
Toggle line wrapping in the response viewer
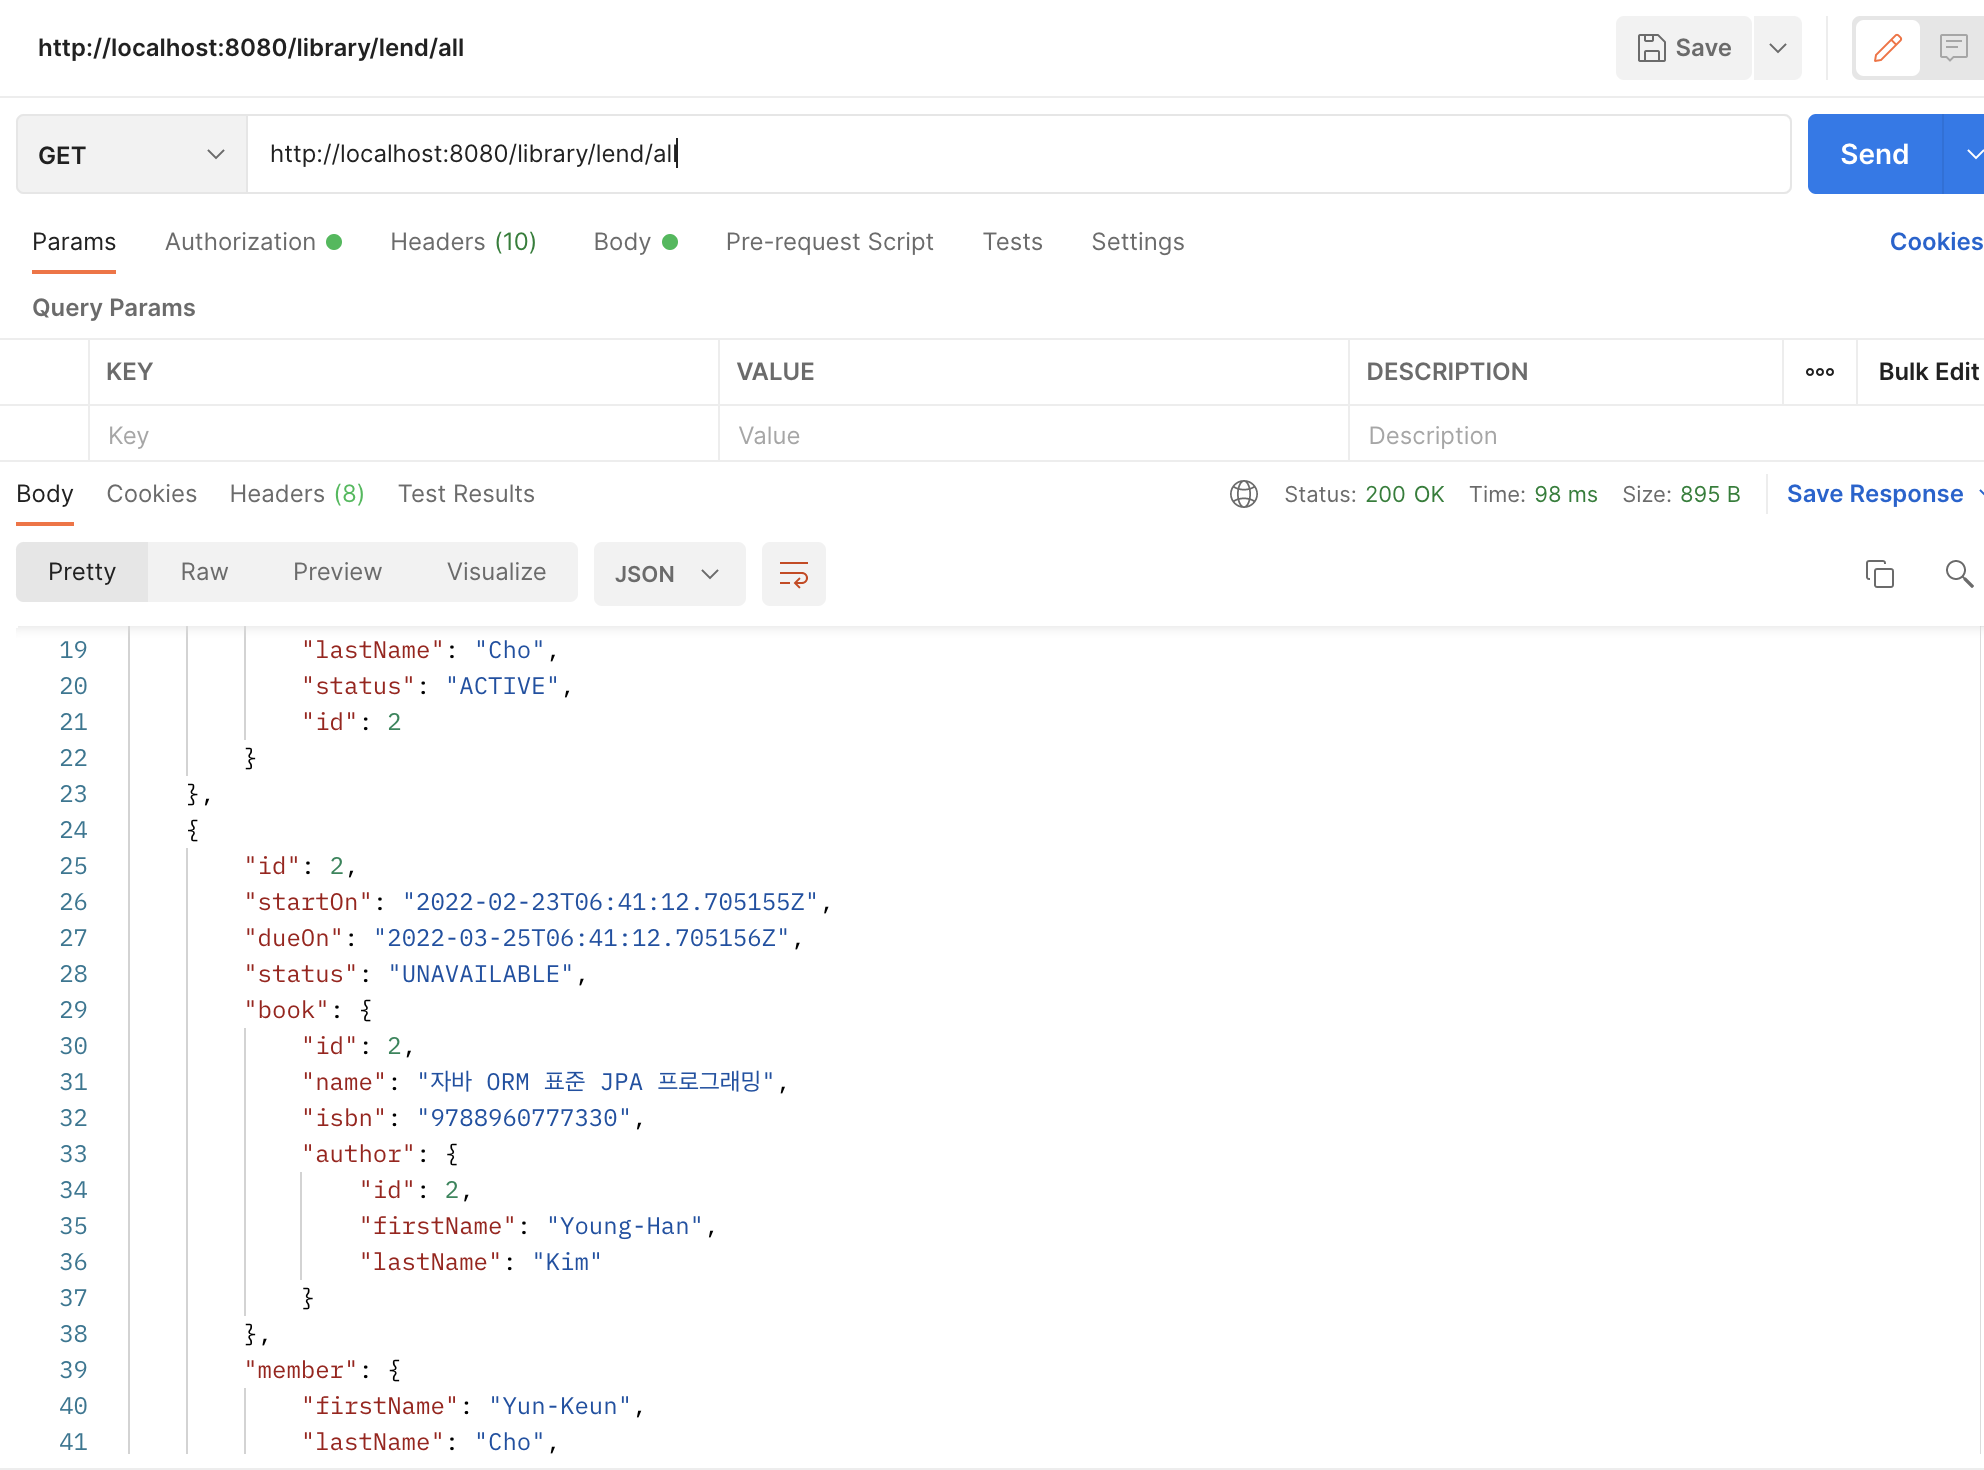[x=793, y=574]
